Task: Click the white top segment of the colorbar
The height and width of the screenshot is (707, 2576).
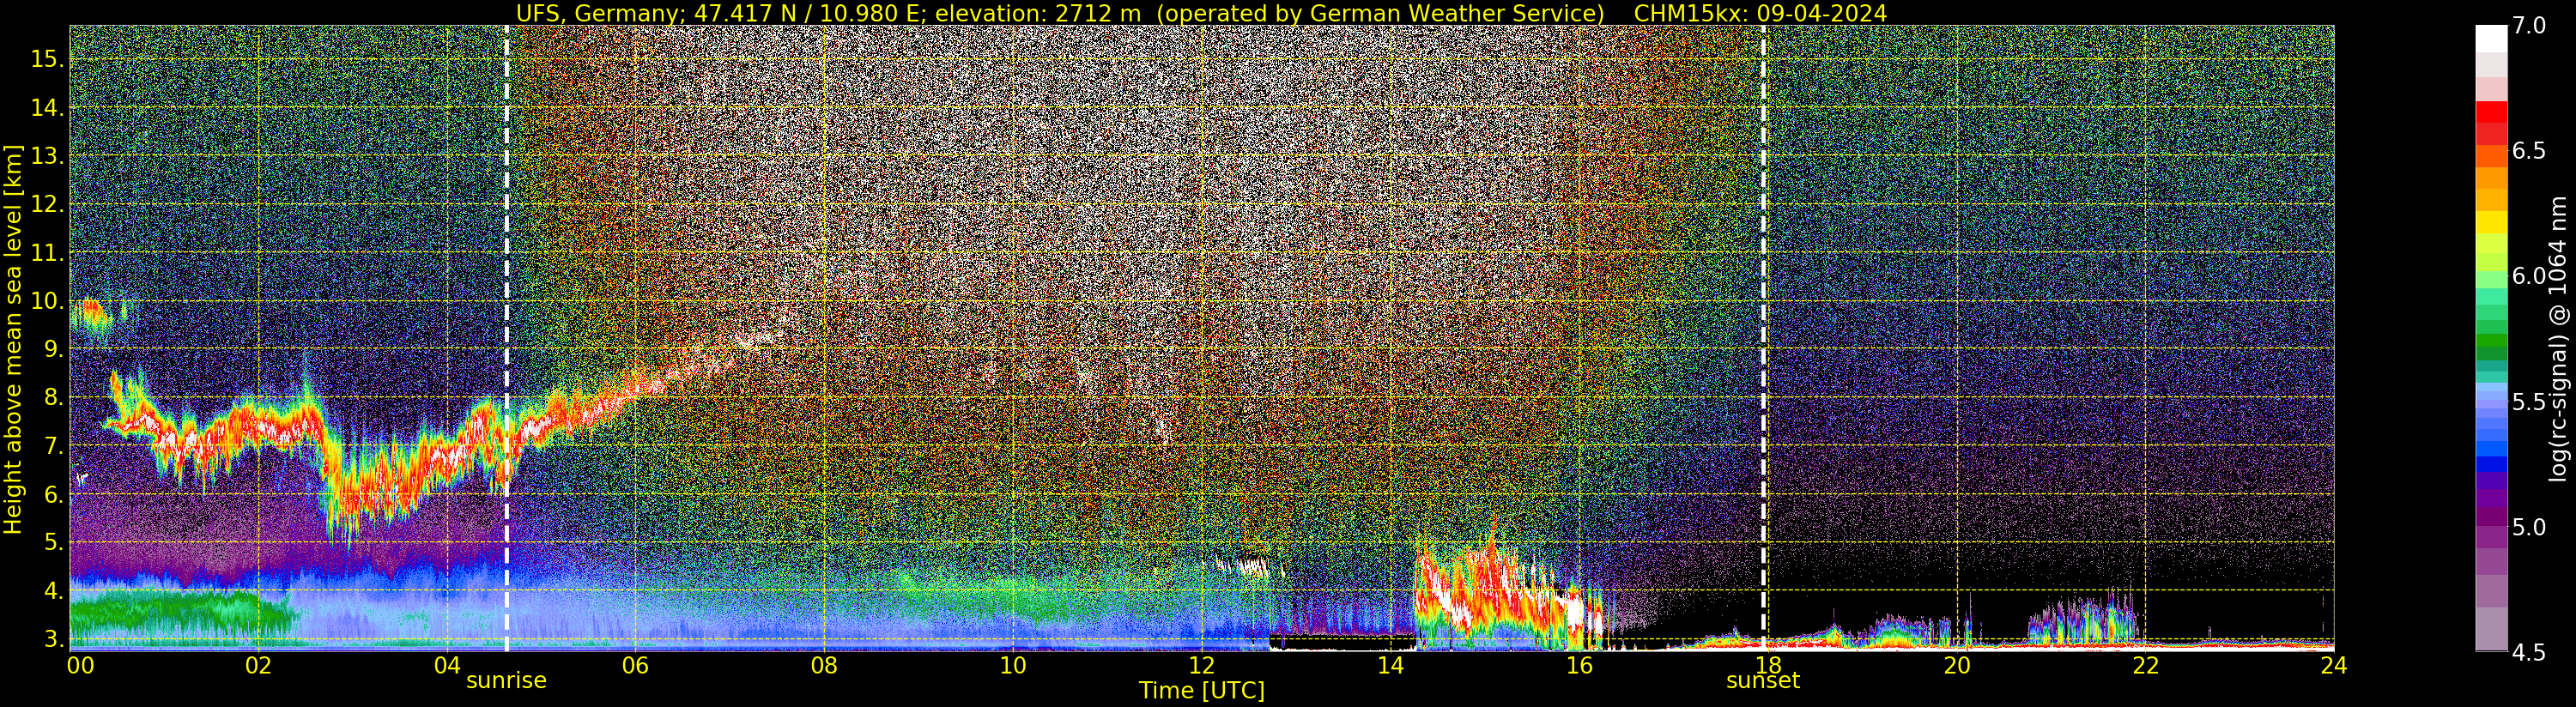Action: tap(2491, 38)
